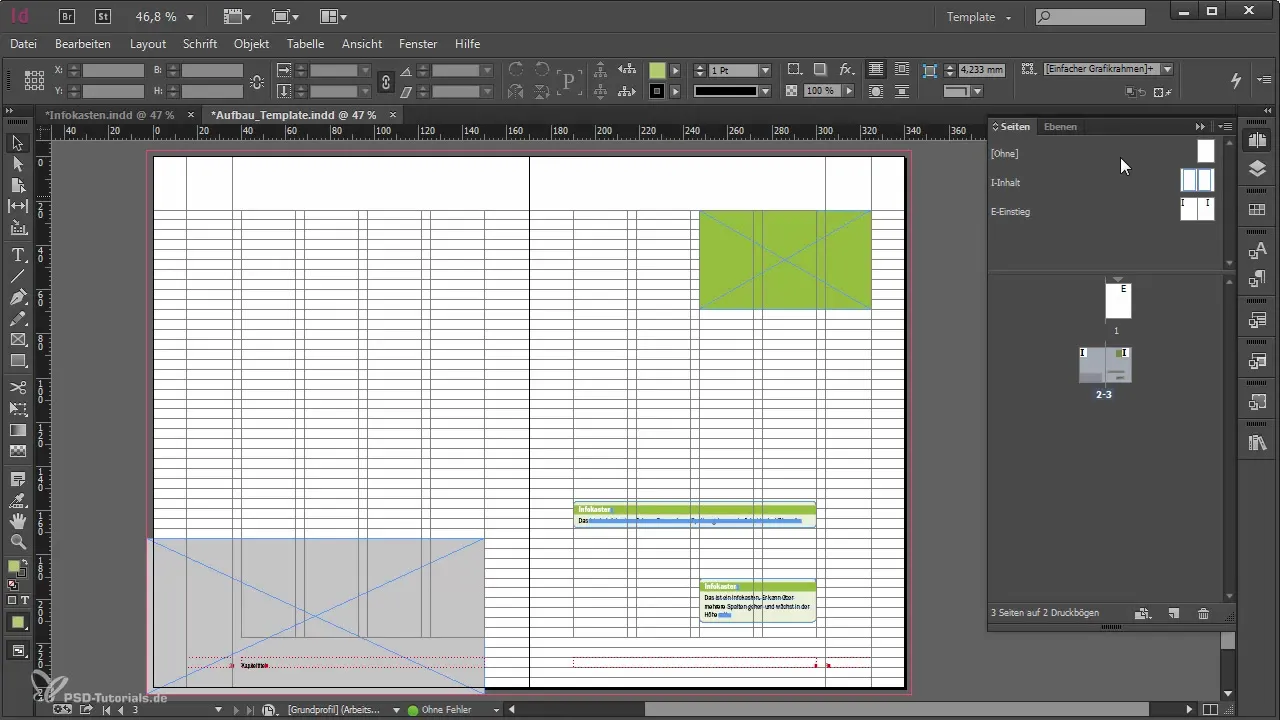
Task: Open the Datei menu
Action: (23, 44)
